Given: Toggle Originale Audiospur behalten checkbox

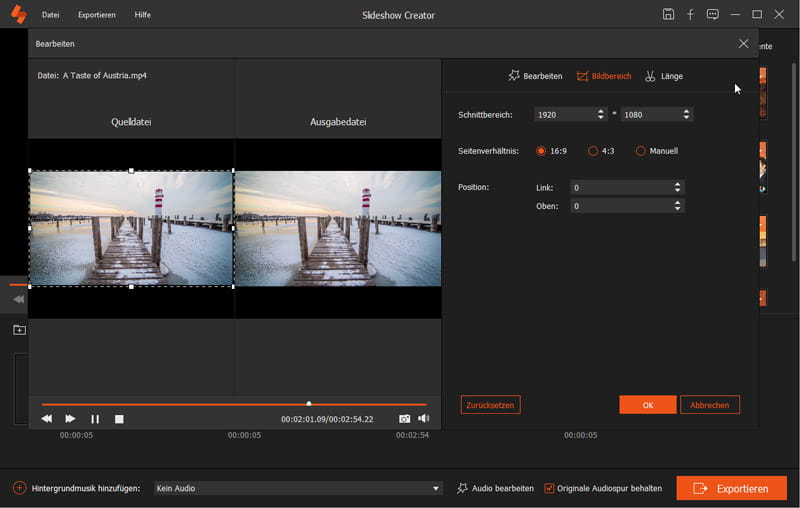Looking at the screenshot, I should (x=549, y=488).
